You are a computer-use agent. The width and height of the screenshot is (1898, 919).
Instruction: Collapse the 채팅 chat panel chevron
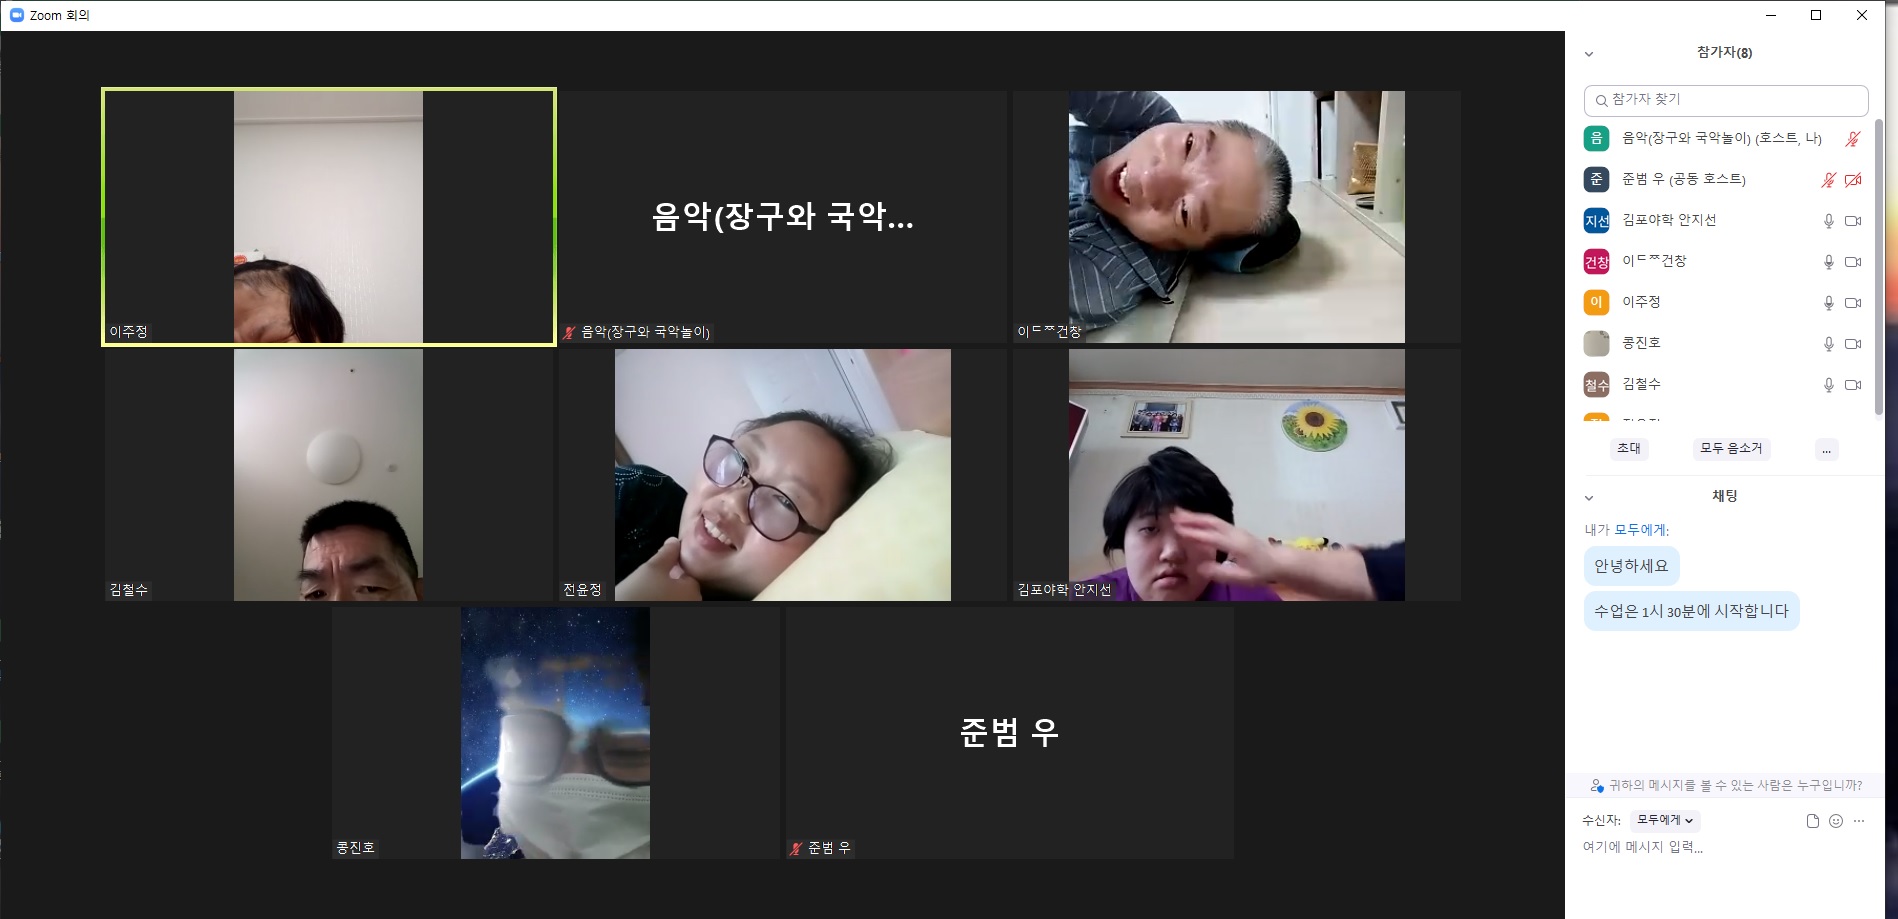[1589, 497]
